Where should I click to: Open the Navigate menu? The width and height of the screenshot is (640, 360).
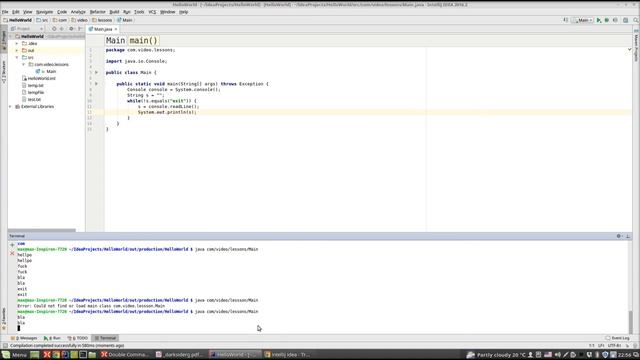coord(44,12)
